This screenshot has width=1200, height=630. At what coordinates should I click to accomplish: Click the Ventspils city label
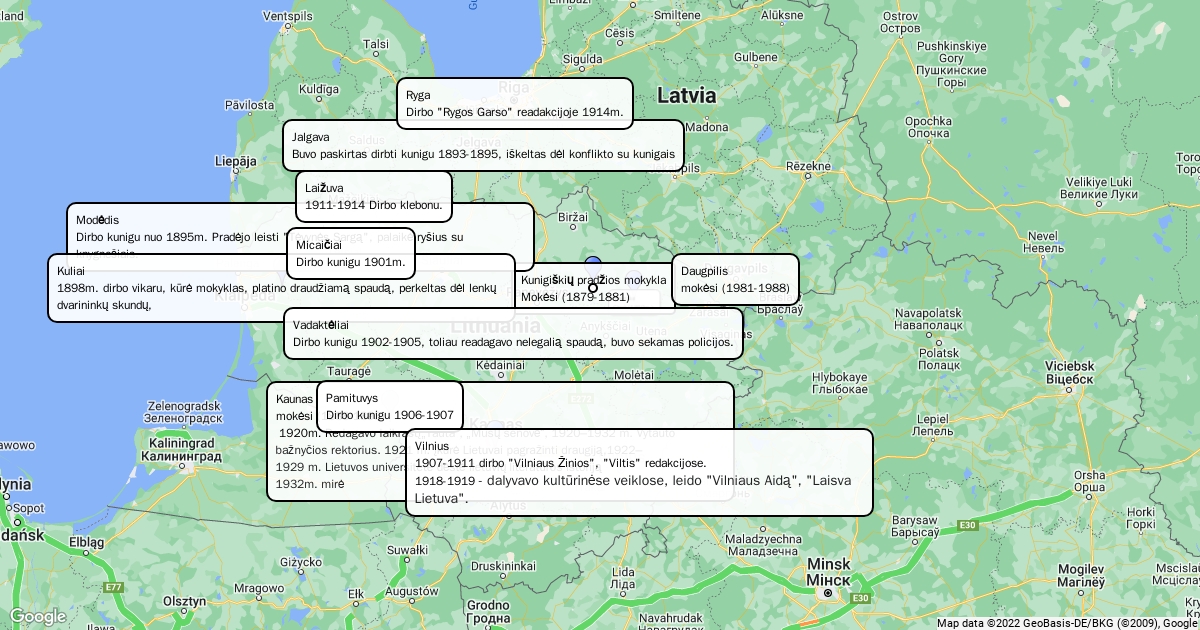coord(288,16)
